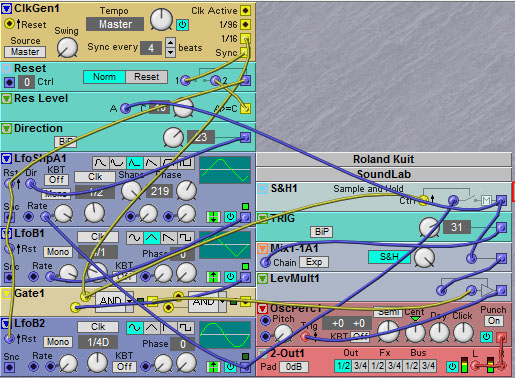The width and height of the screenshot is (515, 378).
Task: Select the Norm mode in Reset module
Action: pos(104,77)
